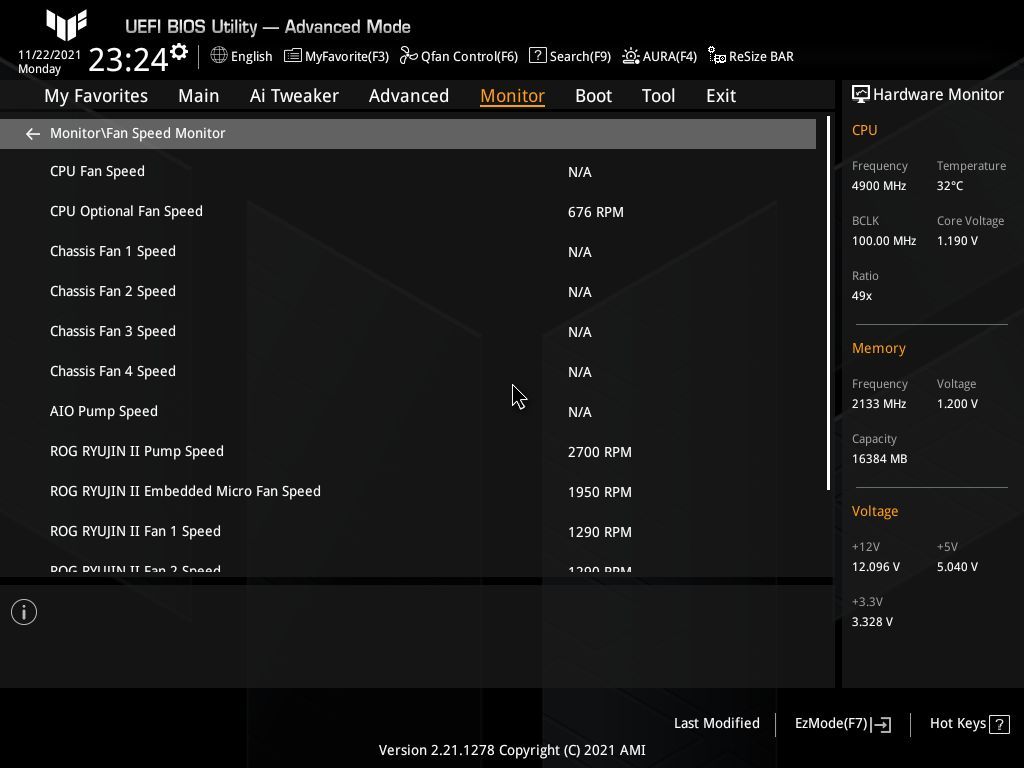Click the Search(F9) question mark icon
Image resolution: width=1024 pixels, height=768 pixels.
pyautogui.click(x=537, y=55)
